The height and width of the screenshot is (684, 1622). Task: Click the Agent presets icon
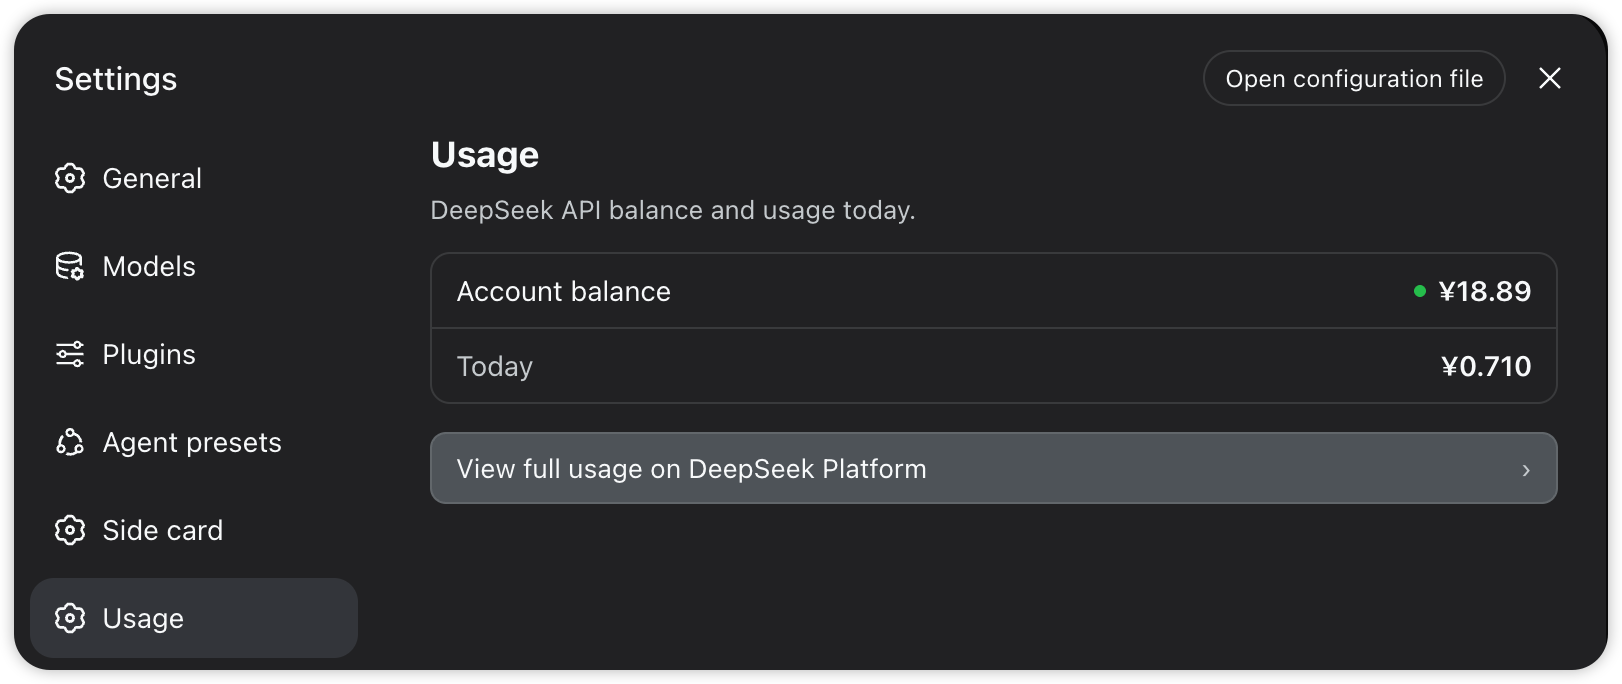tap(70, 442)
